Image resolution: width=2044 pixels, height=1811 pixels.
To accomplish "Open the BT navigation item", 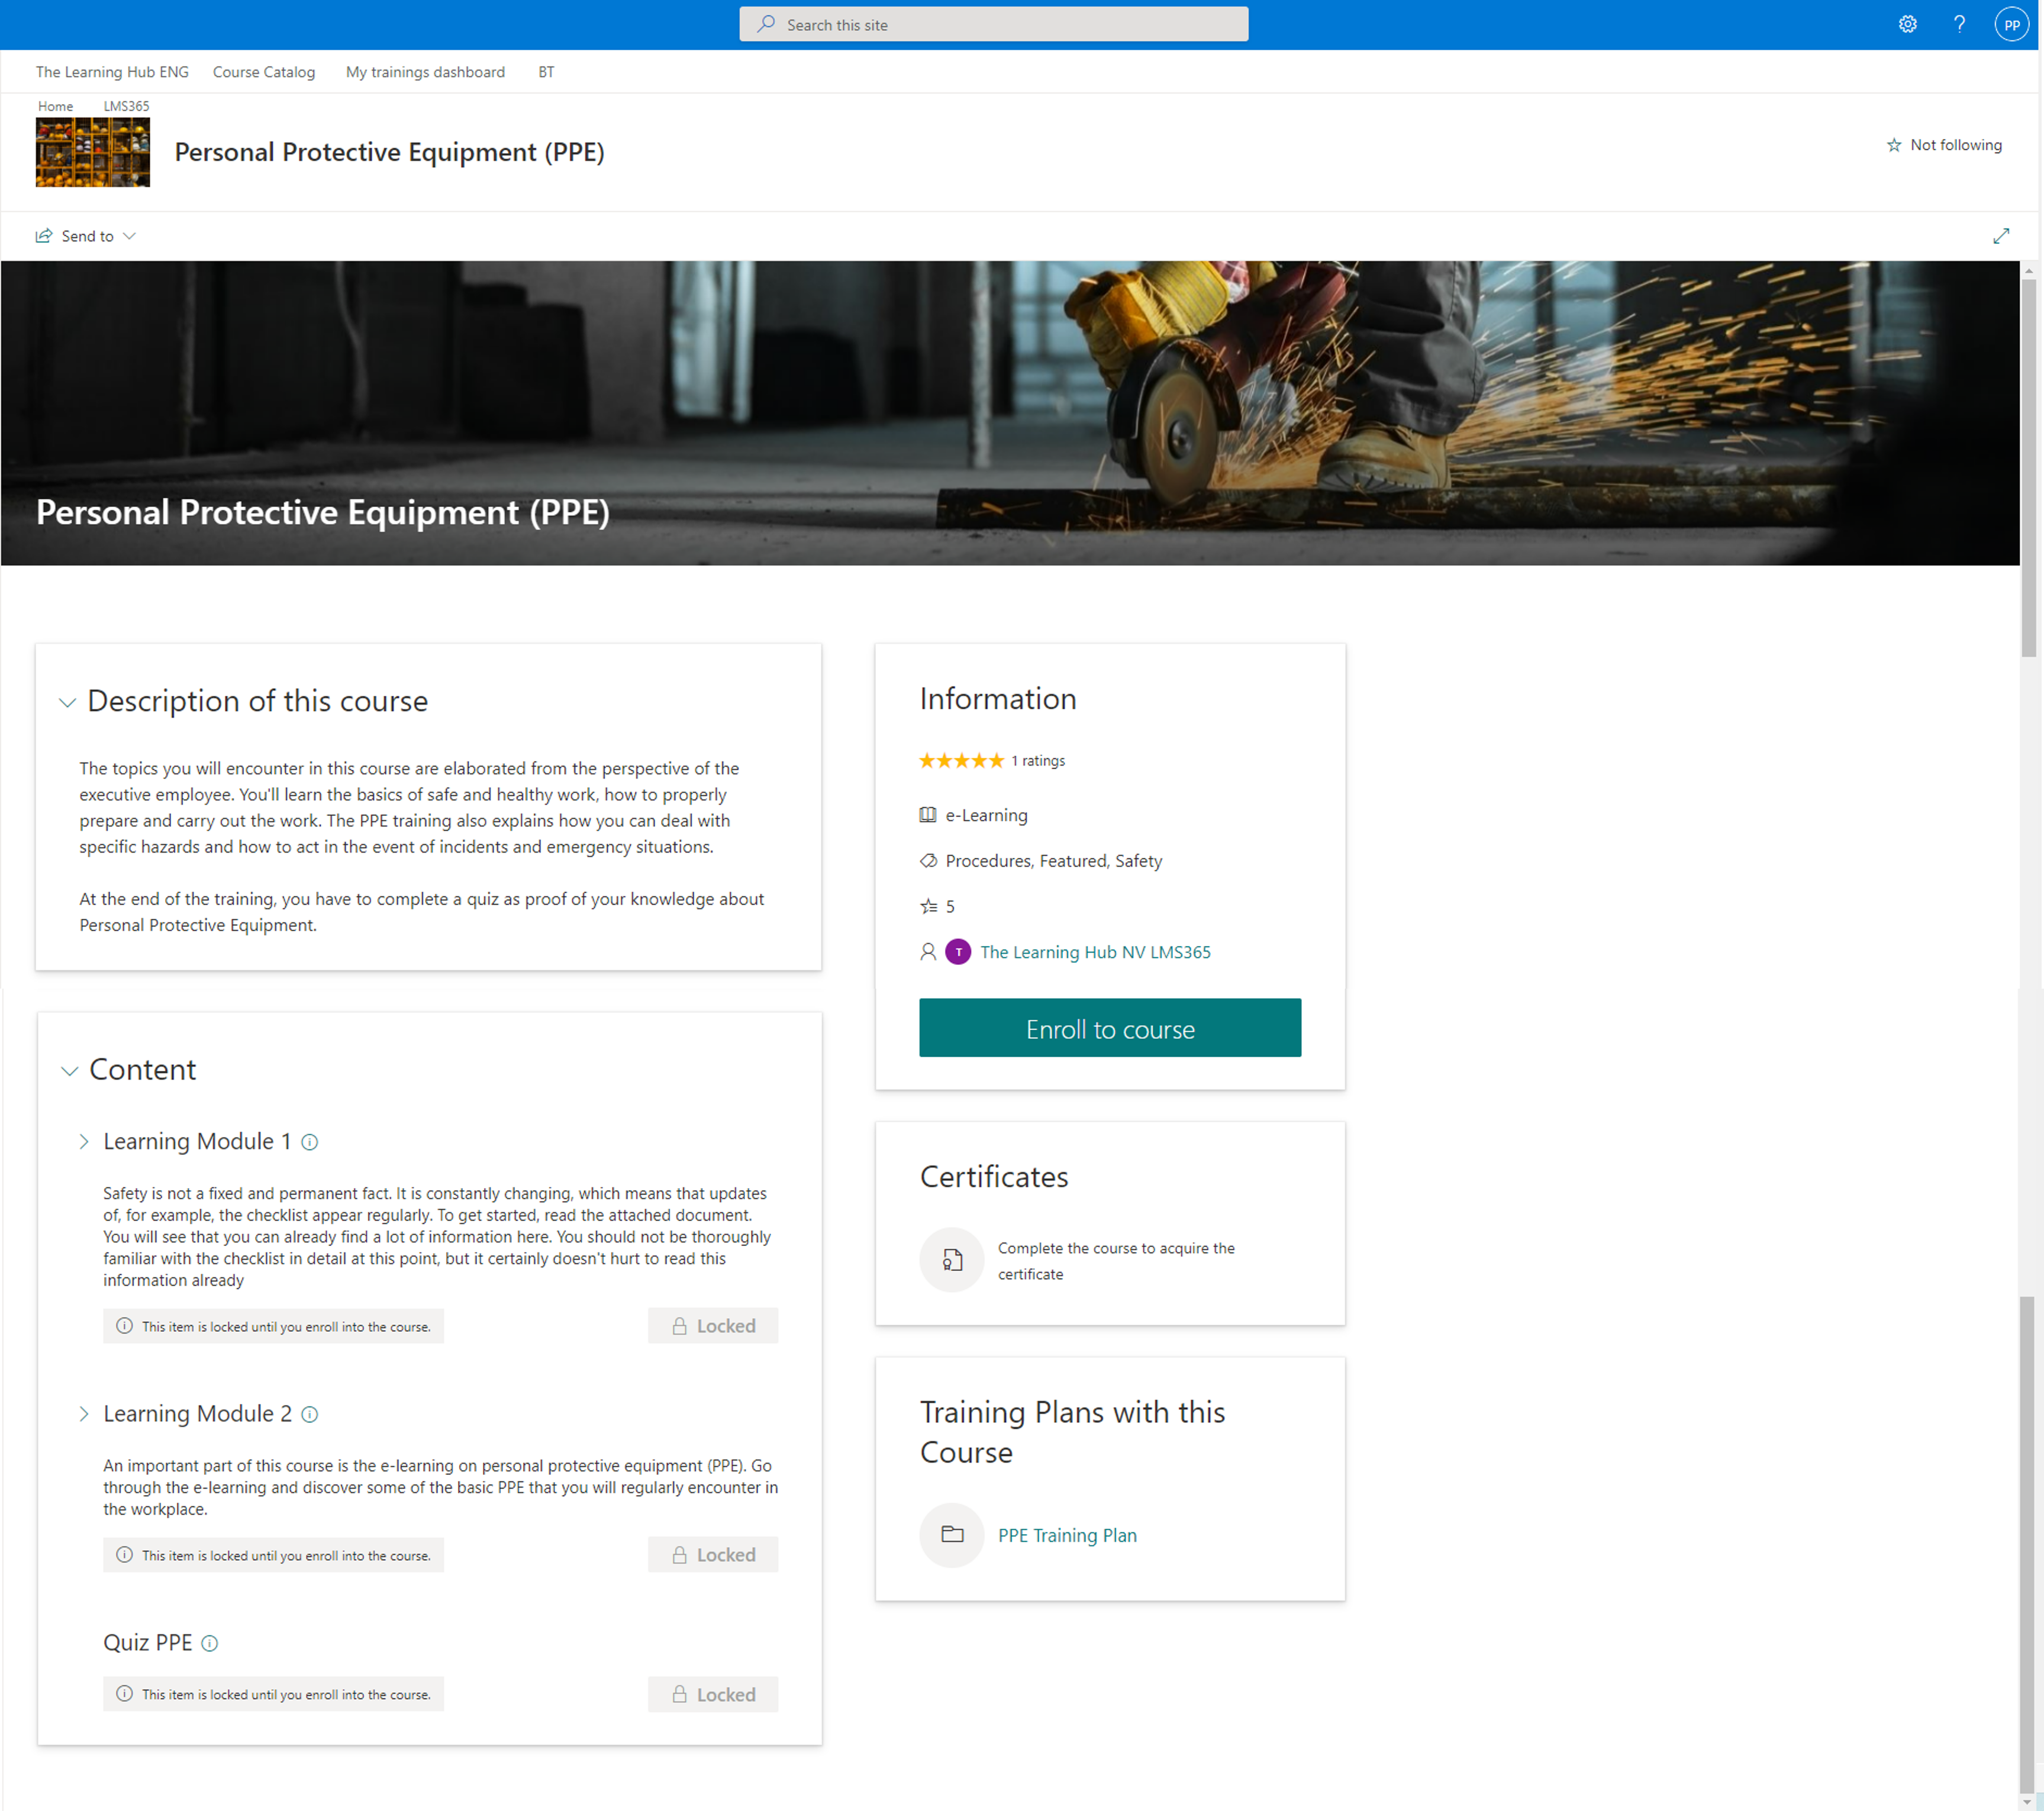I will tap(546, 72).
